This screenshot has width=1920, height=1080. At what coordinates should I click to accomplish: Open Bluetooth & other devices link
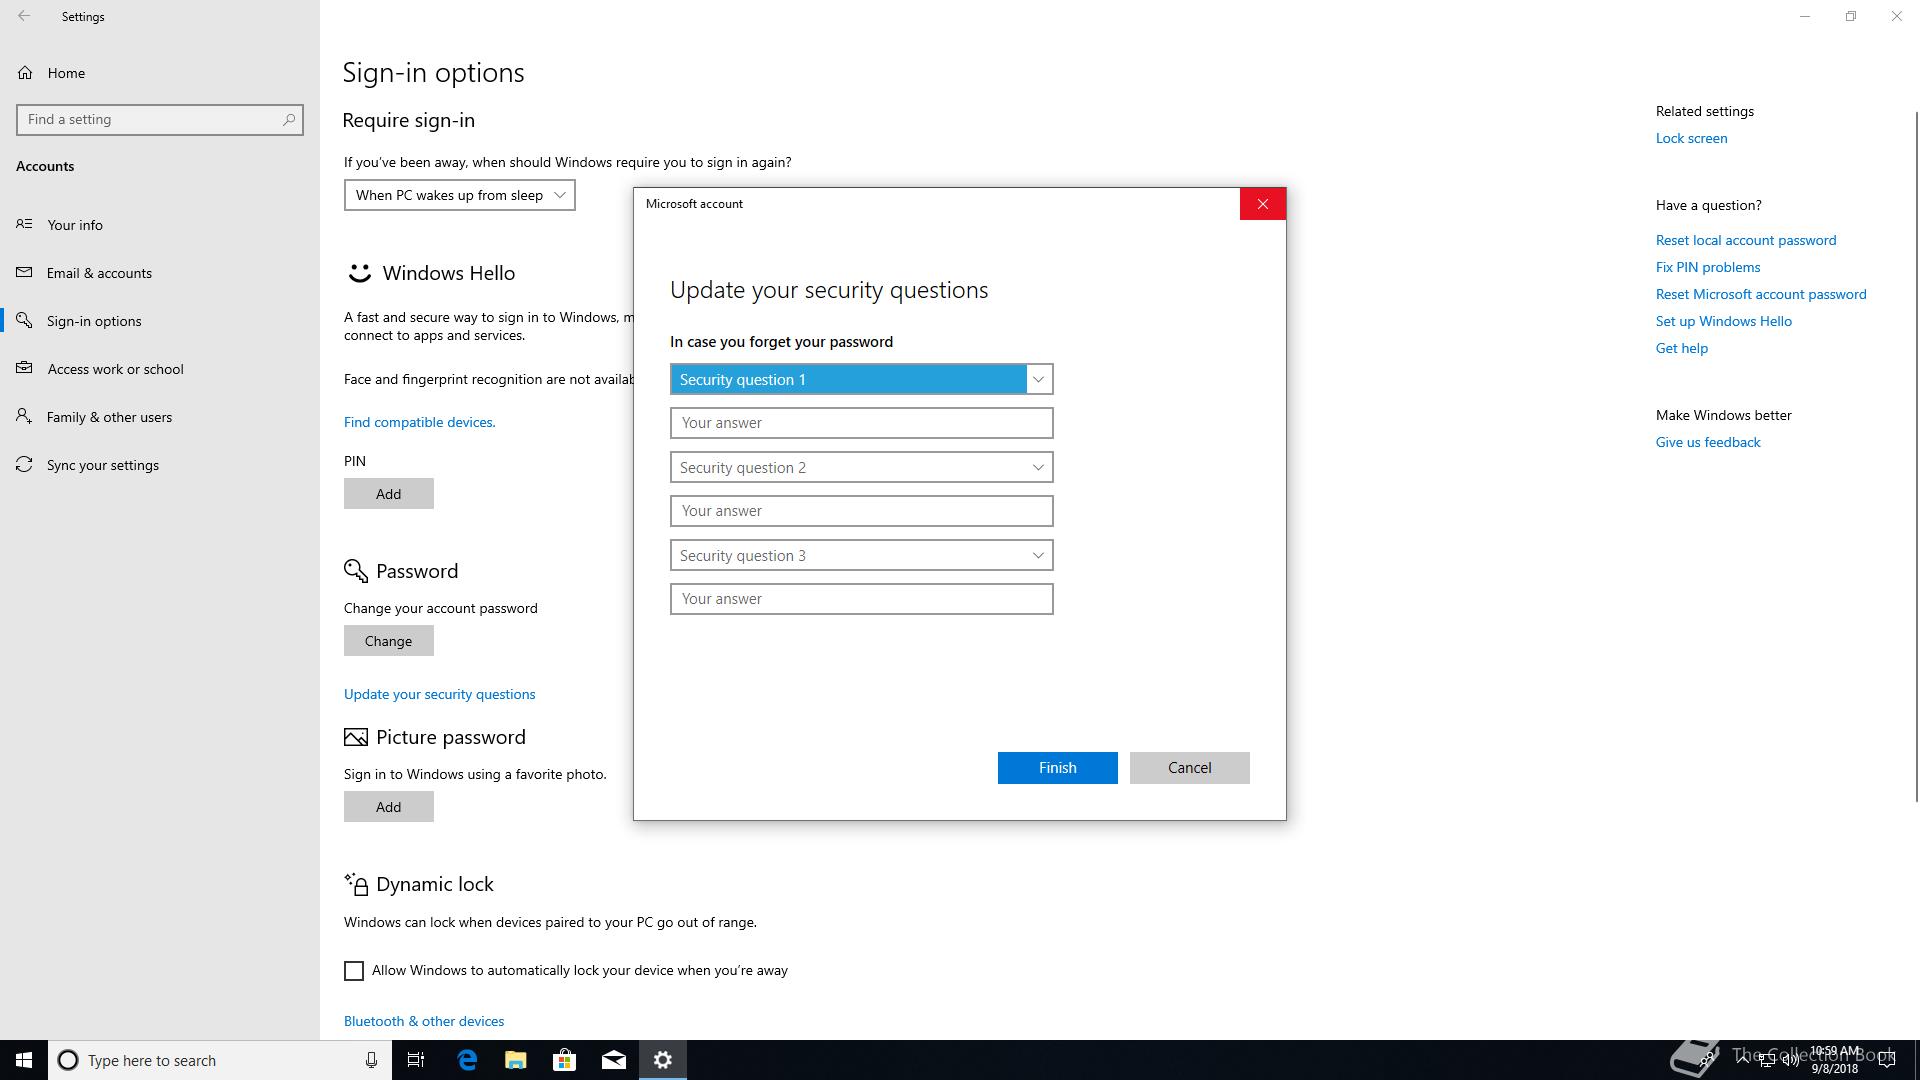pyautogui.click(x=424, y=1021)
